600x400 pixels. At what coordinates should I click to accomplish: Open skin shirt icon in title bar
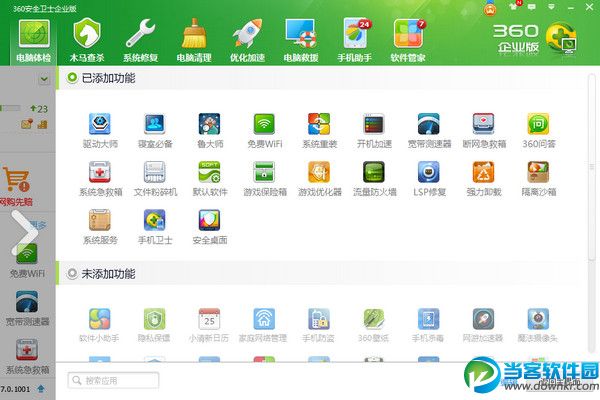[513, 7]
